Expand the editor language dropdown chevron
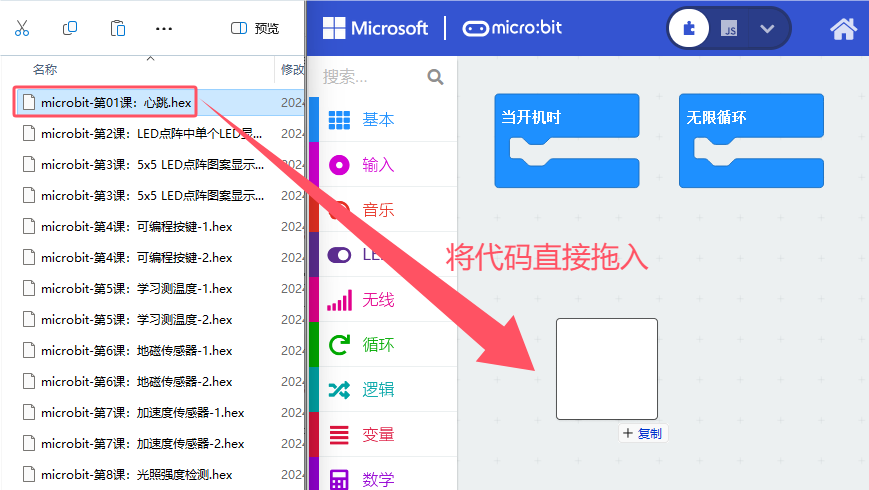869x490 pixels. pos(767,29)
